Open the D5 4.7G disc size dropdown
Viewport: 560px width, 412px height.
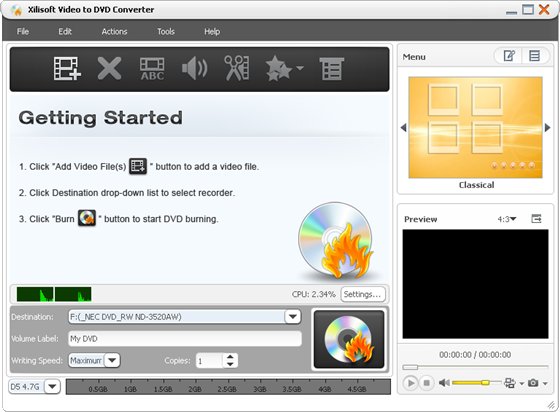coord(52,386)
